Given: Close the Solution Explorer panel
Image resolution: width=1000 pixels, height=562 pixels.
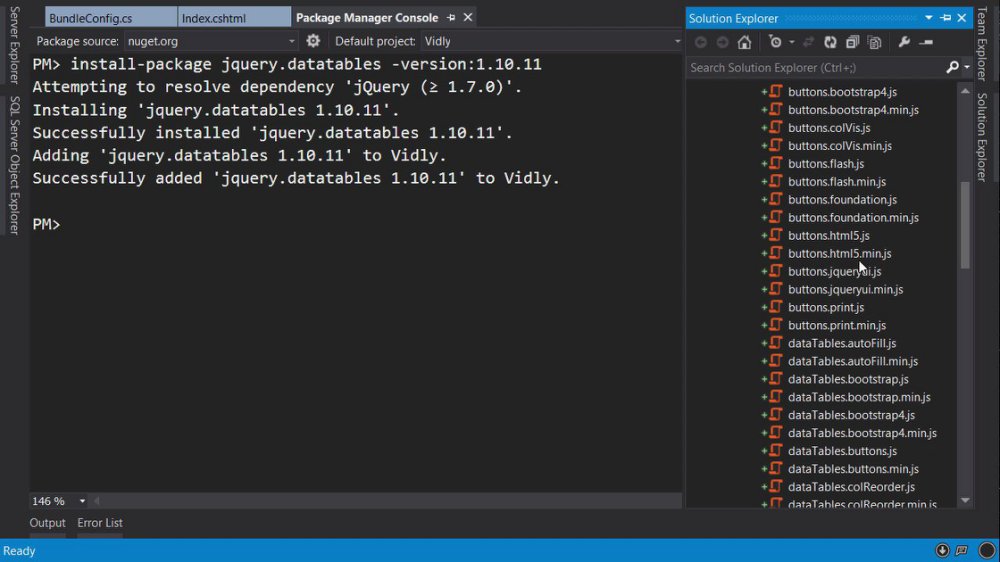Looking at the screenshot, I should click(962, 18).
